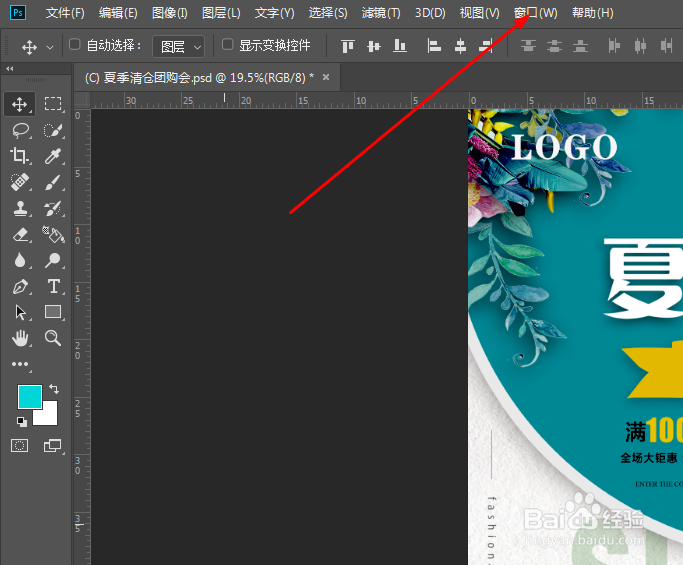
Task: Select the Spot Healing Brush tool
Action: (x=20, y=182)
